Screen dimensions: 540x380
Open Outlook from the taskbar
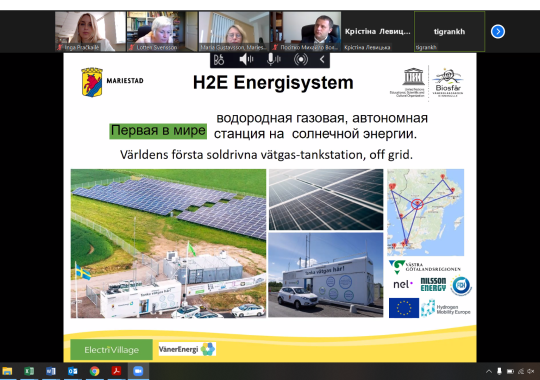73,371
